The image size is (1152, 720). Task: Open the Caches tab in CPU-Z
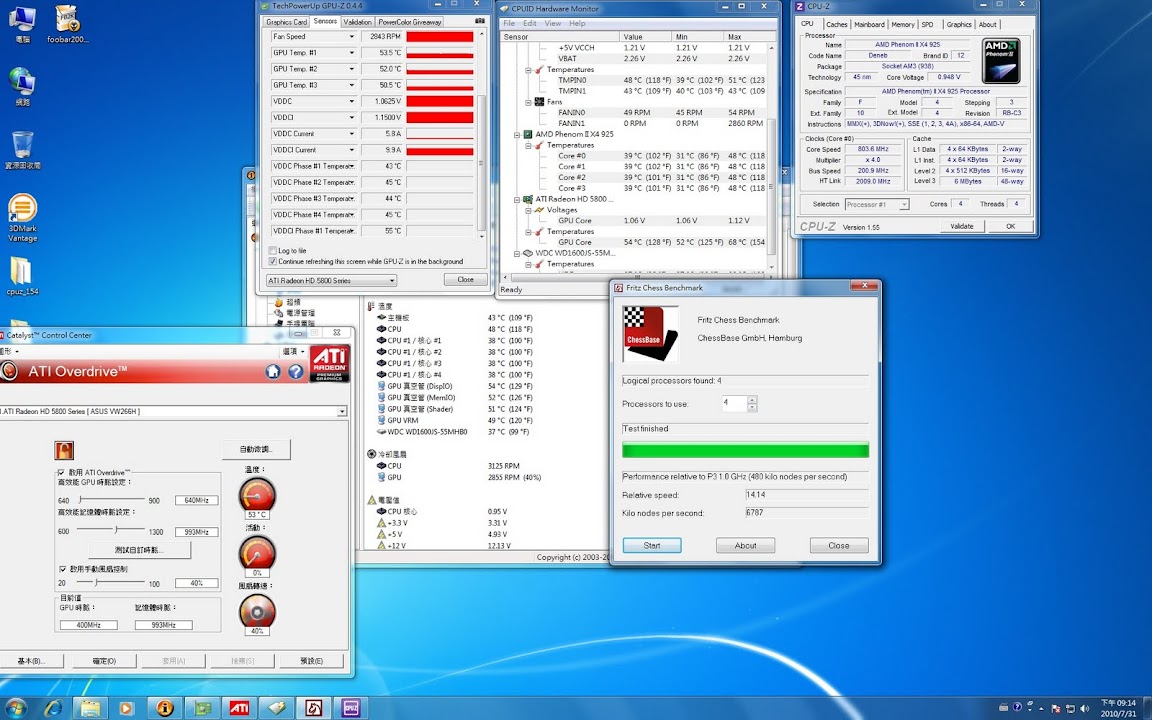(836, 24)
